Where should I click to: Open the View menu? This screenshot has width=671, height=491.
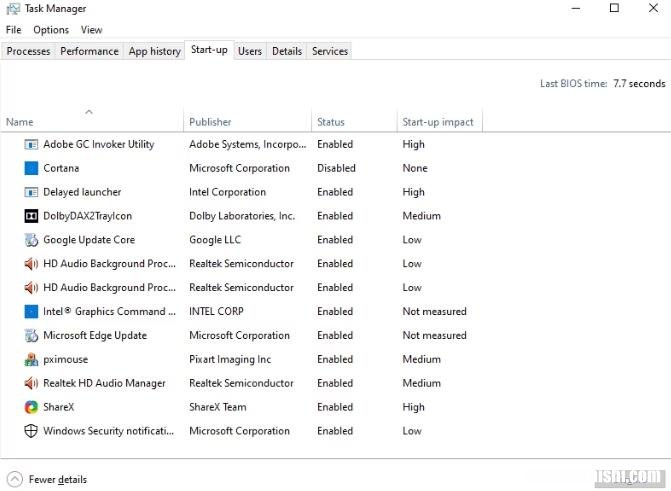(x=91, y=30)
